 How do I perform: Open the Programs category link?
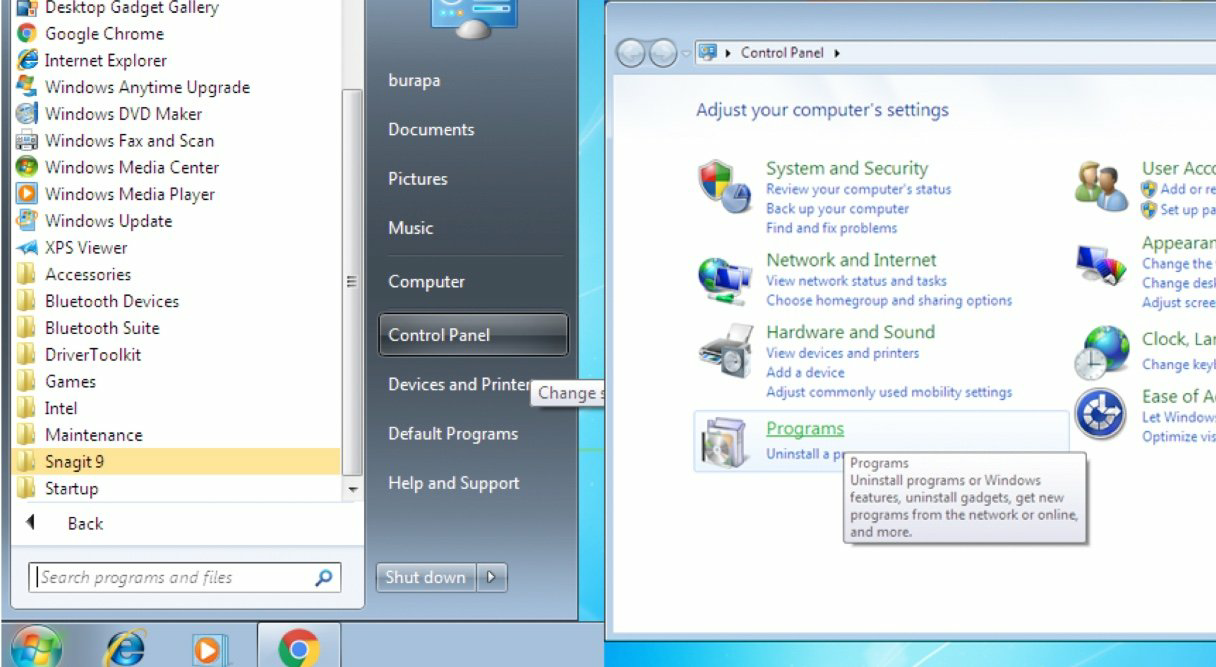(x=805, y=429)
